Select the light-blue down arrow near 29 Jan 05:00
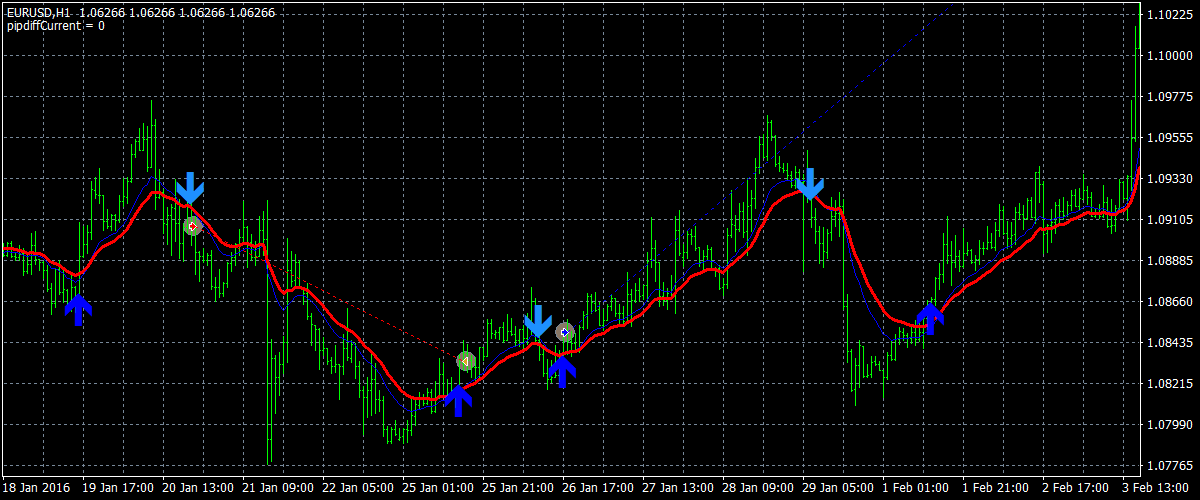 810,183
